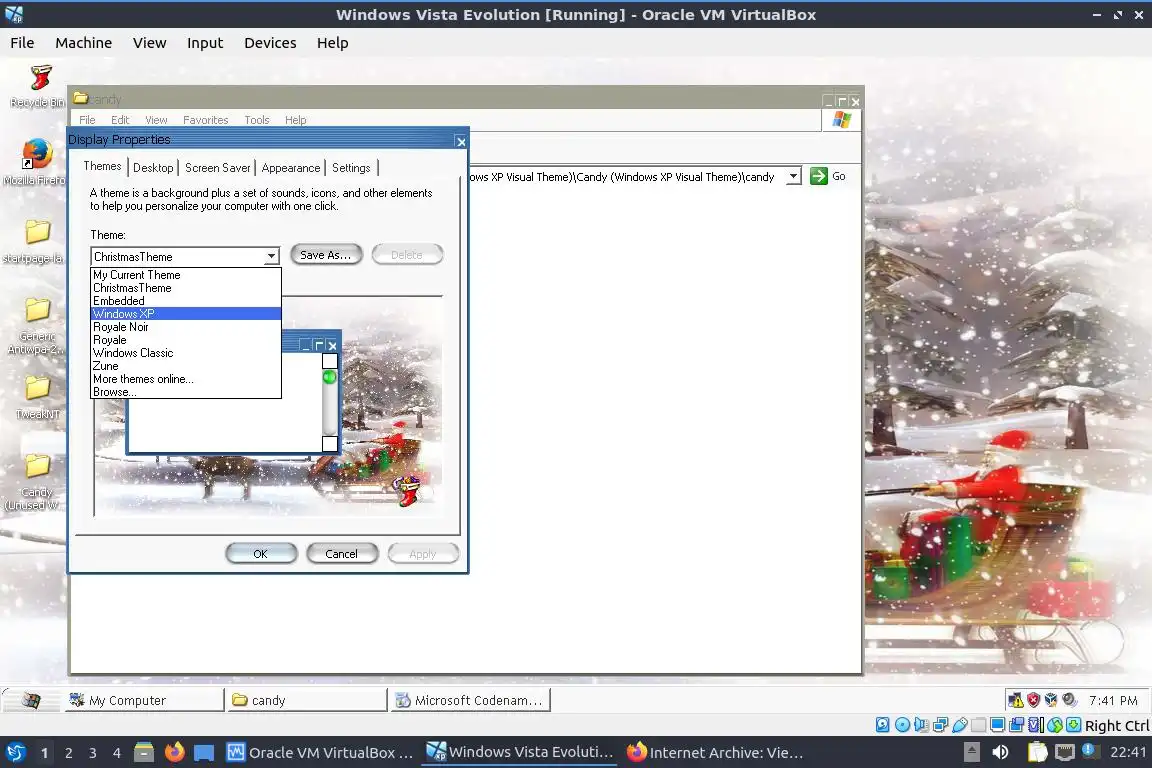This screenshot has width=1152, height=768.
Task: Choose My Current Theme from the list
Action: (x=186, y=275)
